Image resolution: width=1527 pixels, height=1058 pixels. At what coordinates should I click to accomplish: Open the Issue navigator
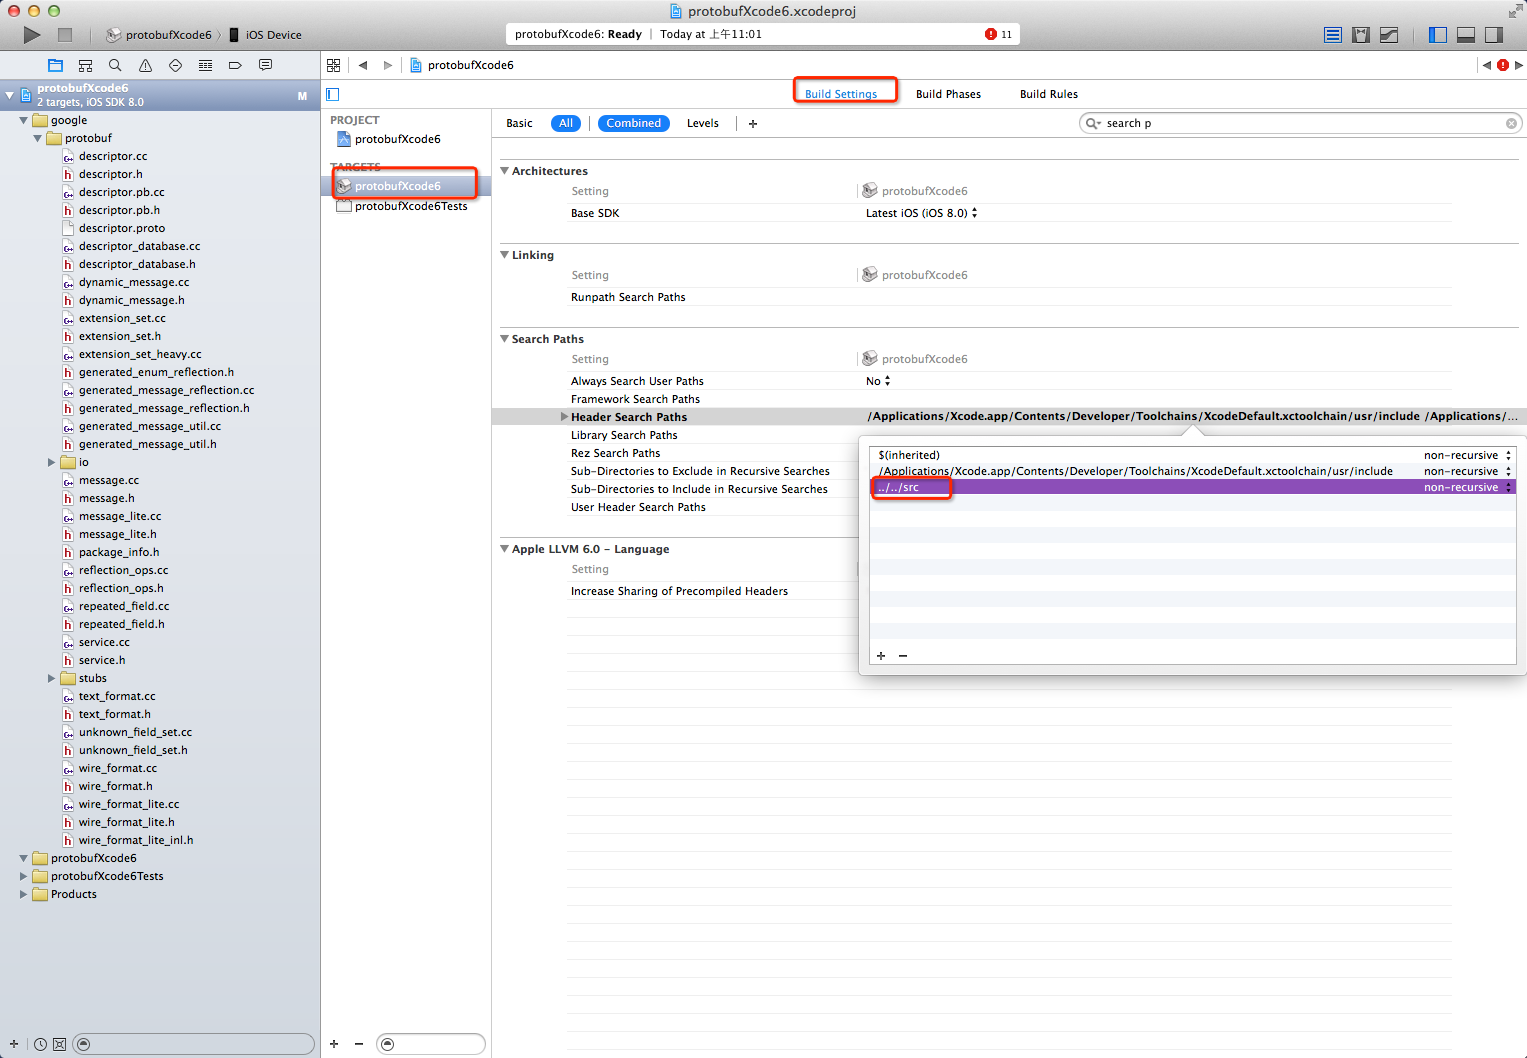click(145, 65)
